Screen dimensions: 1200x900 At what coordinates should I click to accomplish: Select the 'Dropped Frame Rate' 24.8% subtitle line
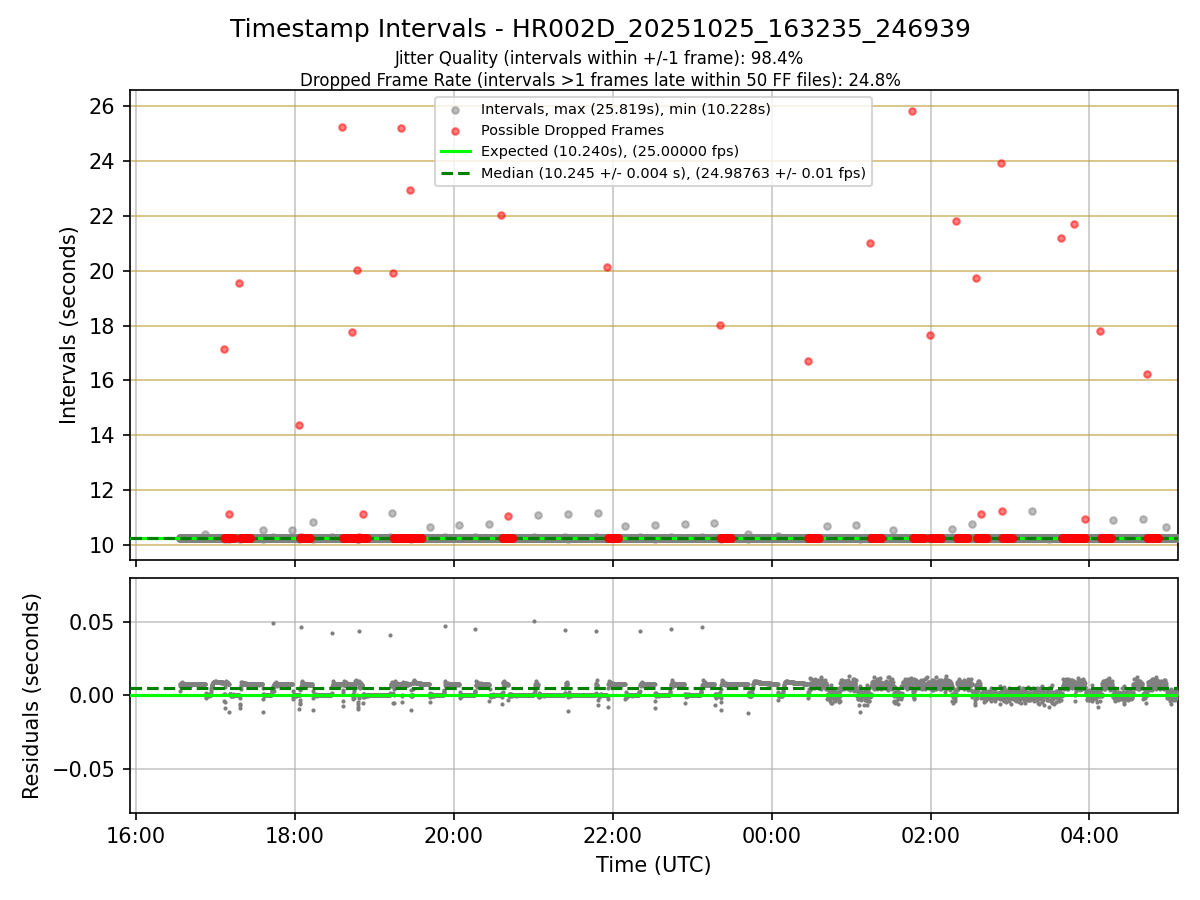tap(600, 80)
